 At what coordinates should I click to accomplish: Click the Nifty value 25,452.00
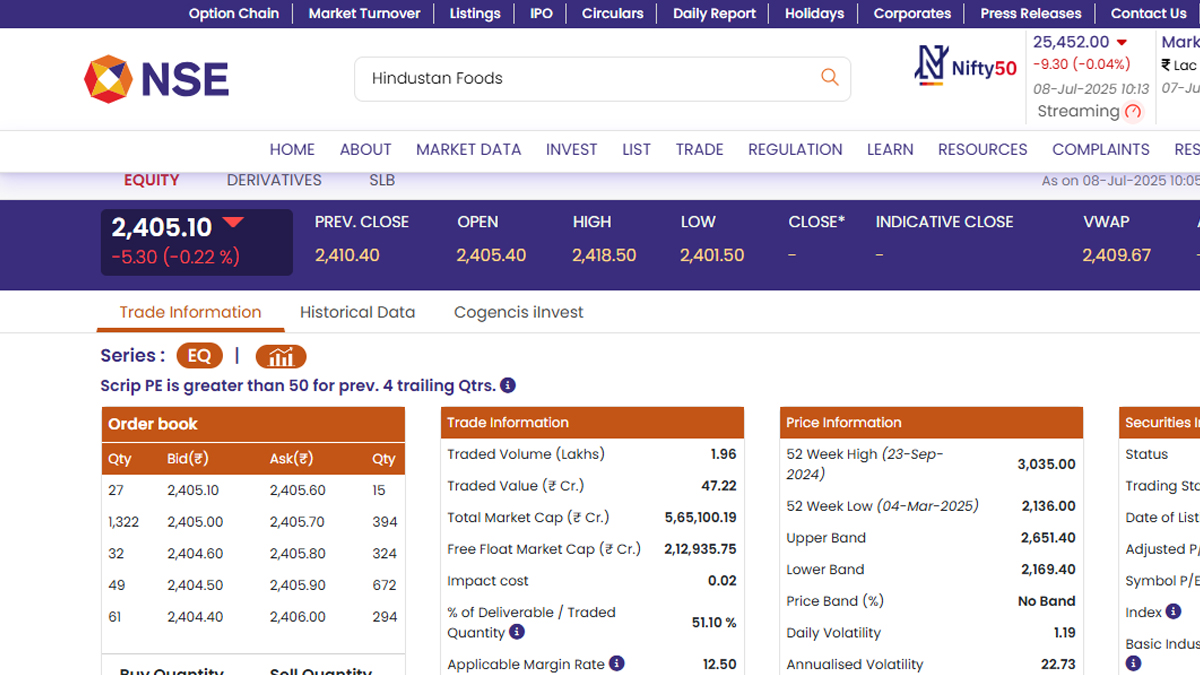click(1071, 42)
